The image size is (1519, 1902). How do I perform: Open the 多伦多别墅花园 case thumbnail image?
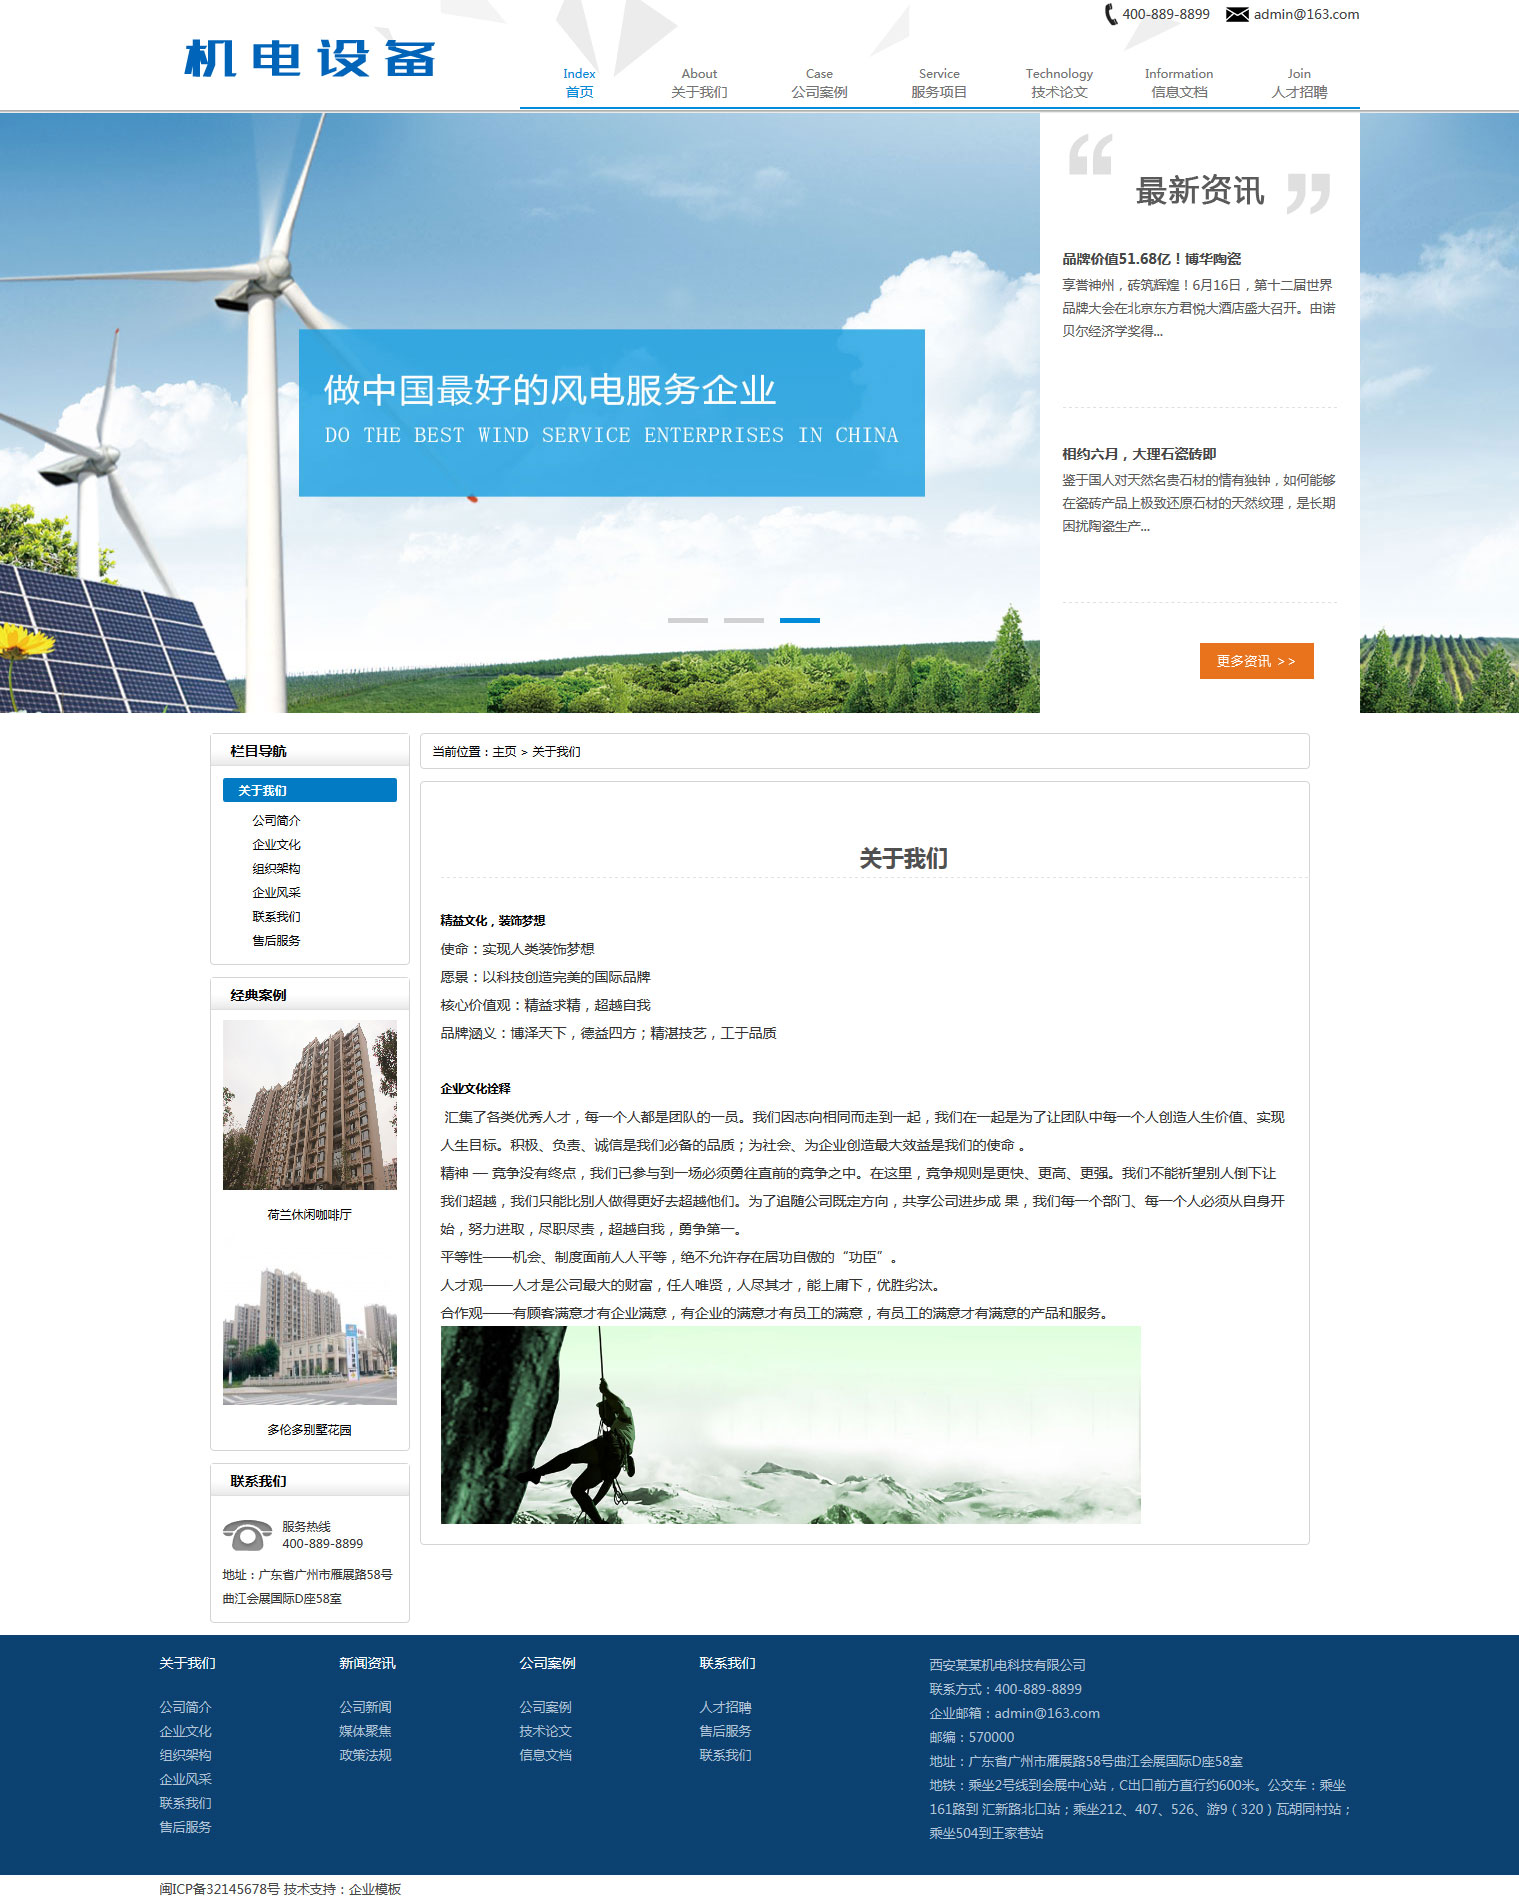[x=309, y=1335]
